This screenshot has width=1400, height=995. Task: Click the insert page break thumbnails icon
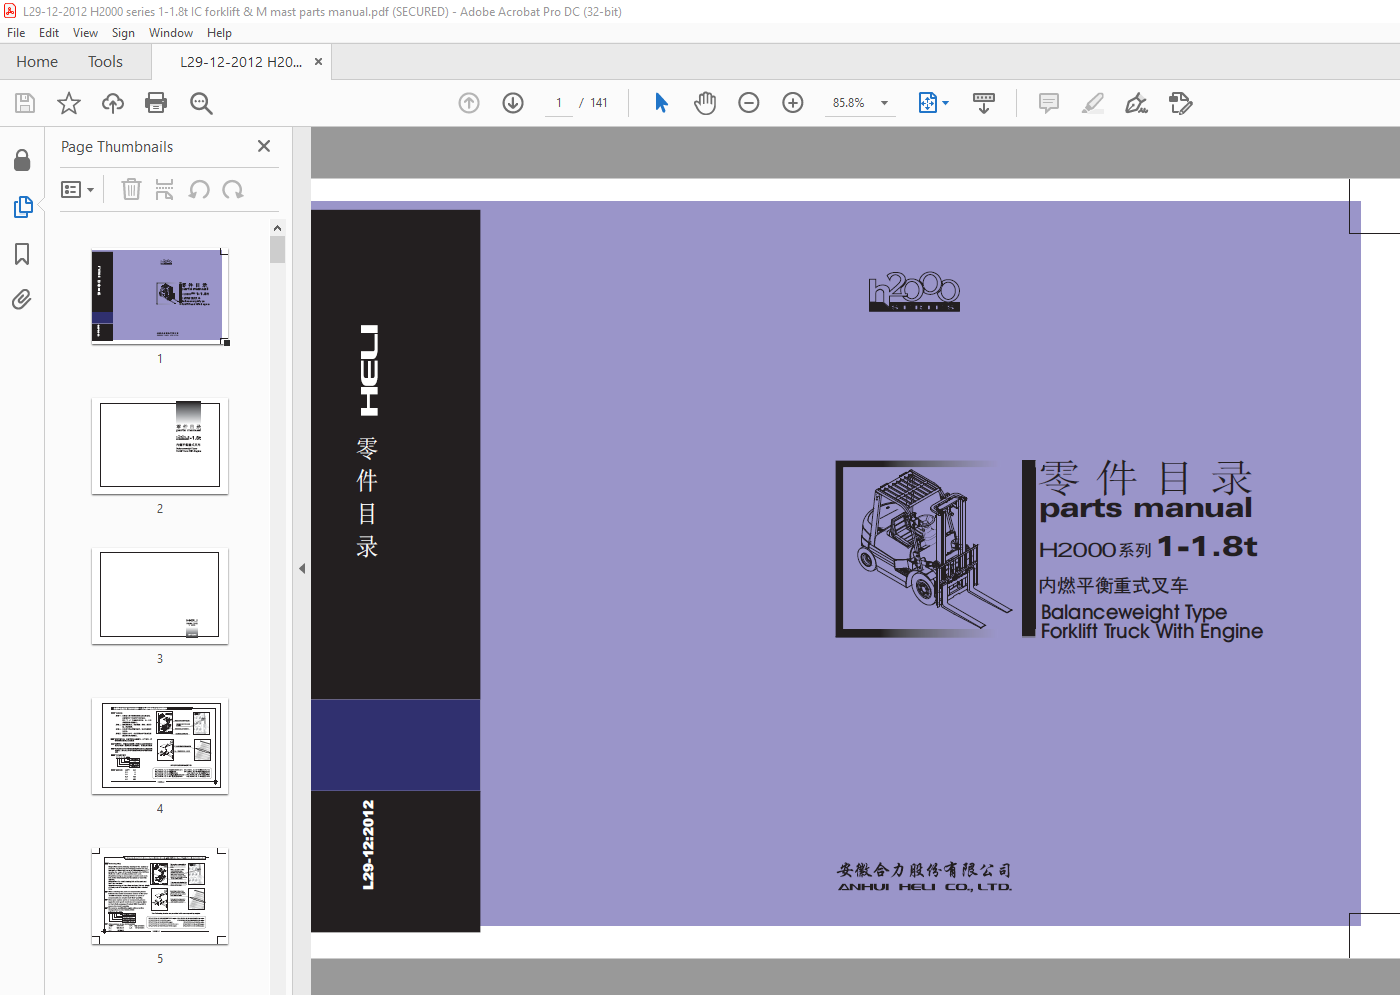pyautogui.click(x=165, y=189)
